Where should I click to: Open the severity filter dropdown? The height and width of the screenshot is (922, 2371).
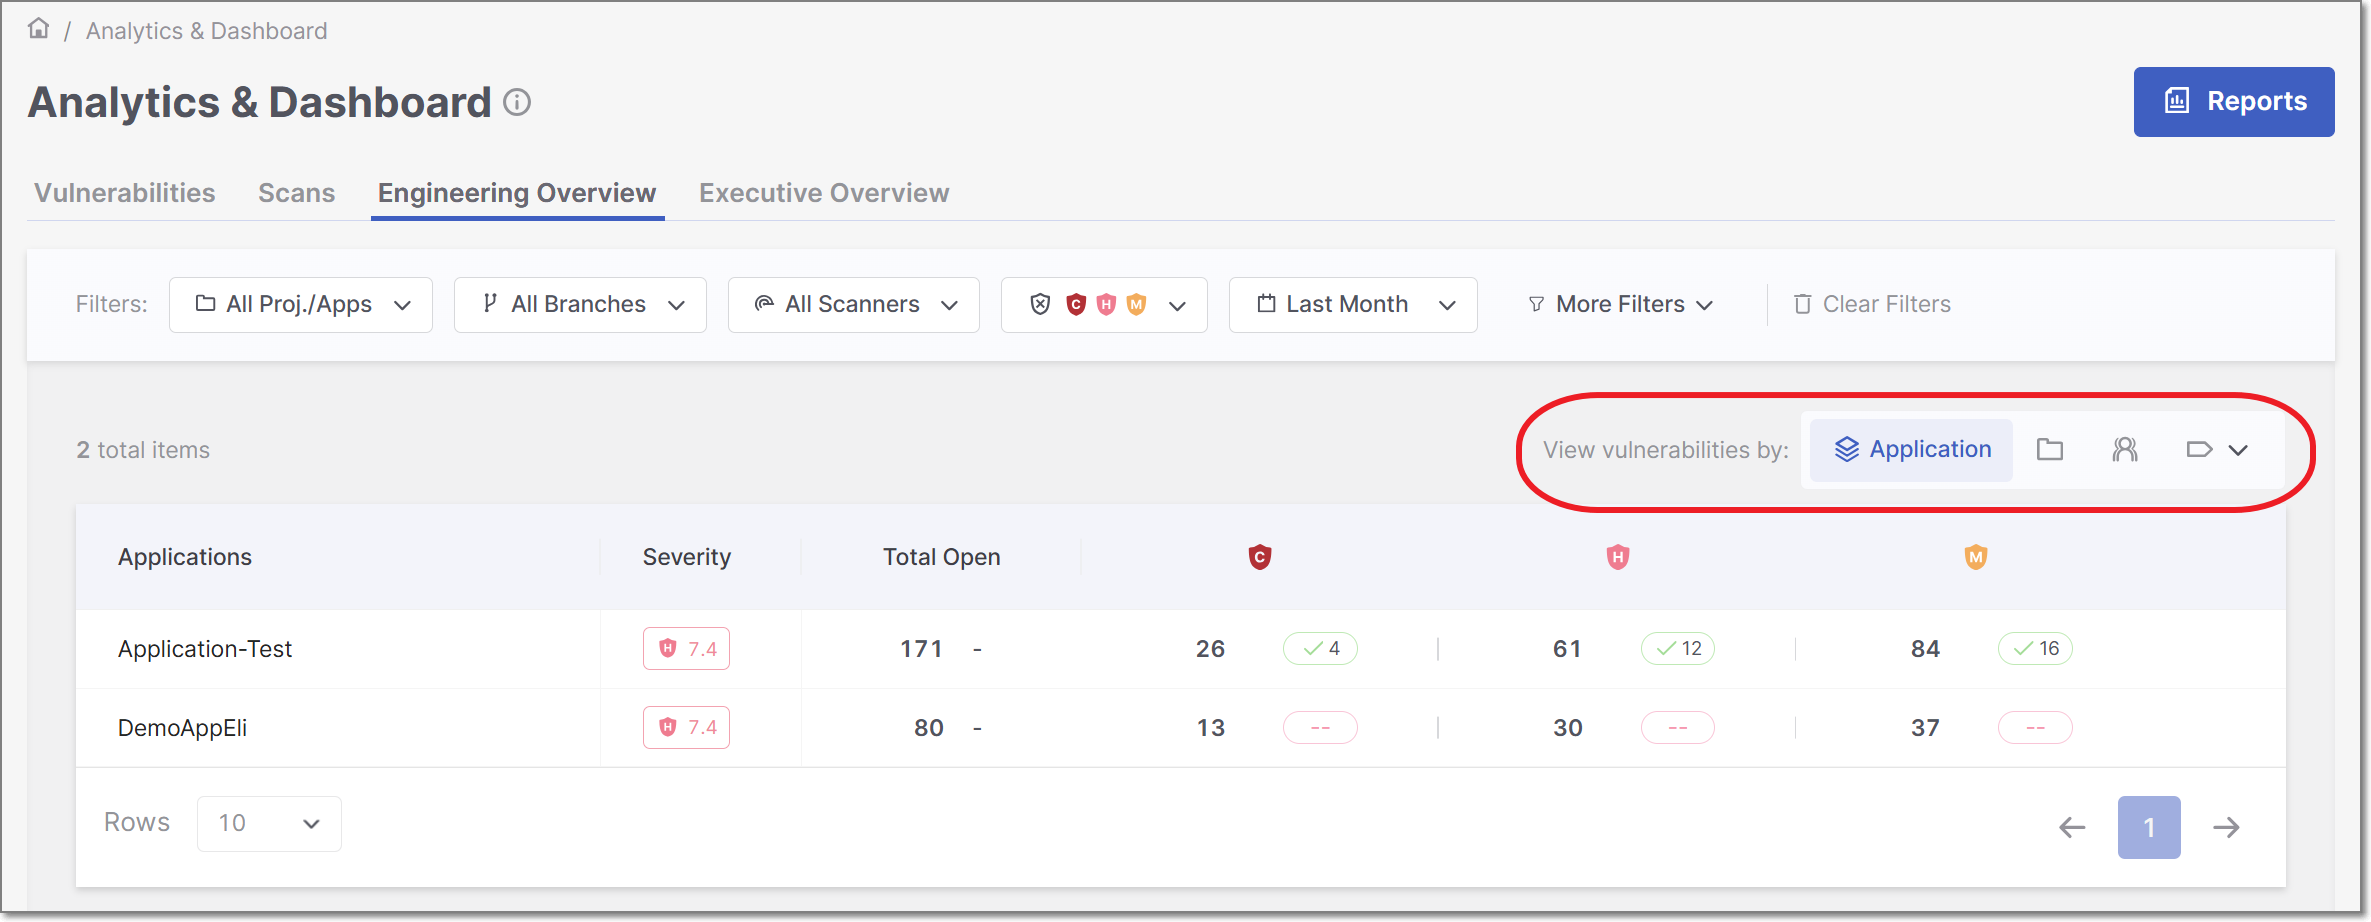click(1104, 305)
